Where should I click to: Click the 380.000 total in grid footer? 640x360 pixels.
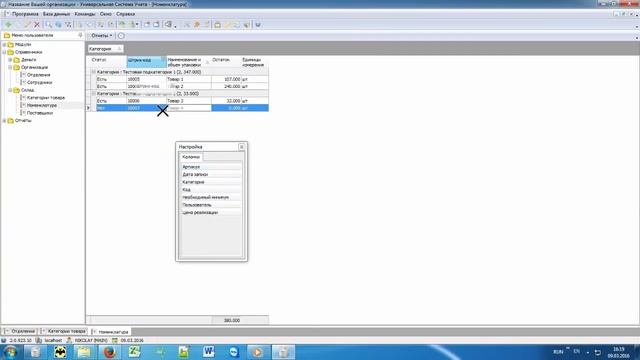232,320
